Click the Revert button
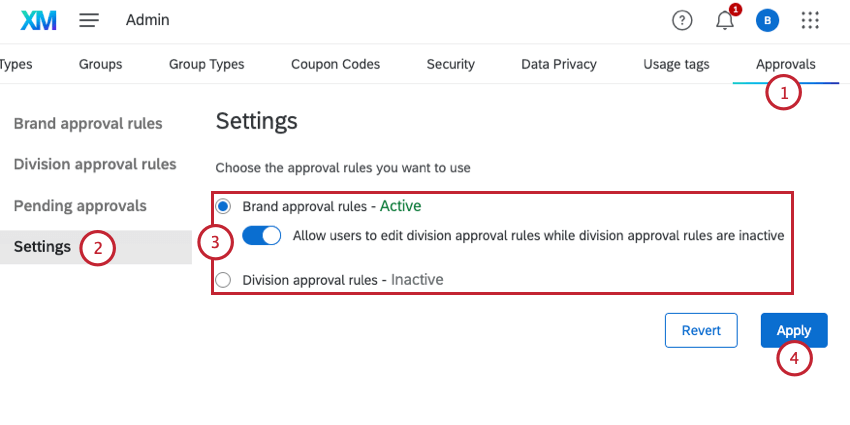 point(701,330)
